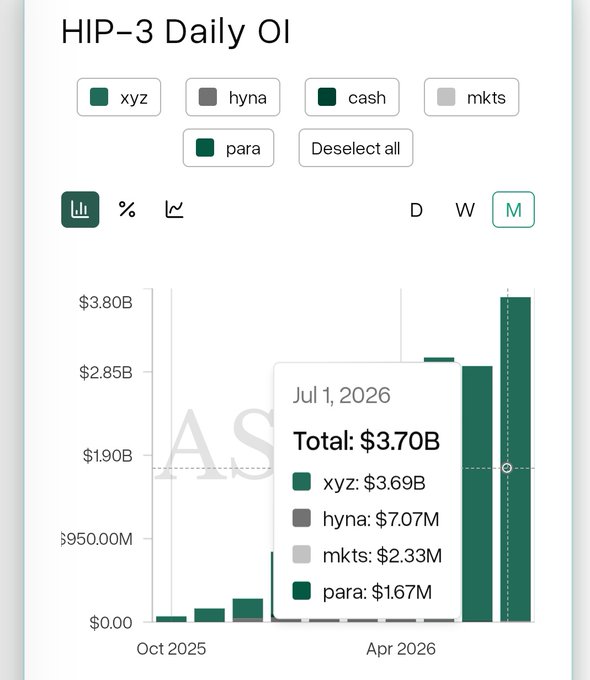The width and height of the screenshot is (590, 680).
Task: Switch to line chart view icon
Action: [174, 209]
